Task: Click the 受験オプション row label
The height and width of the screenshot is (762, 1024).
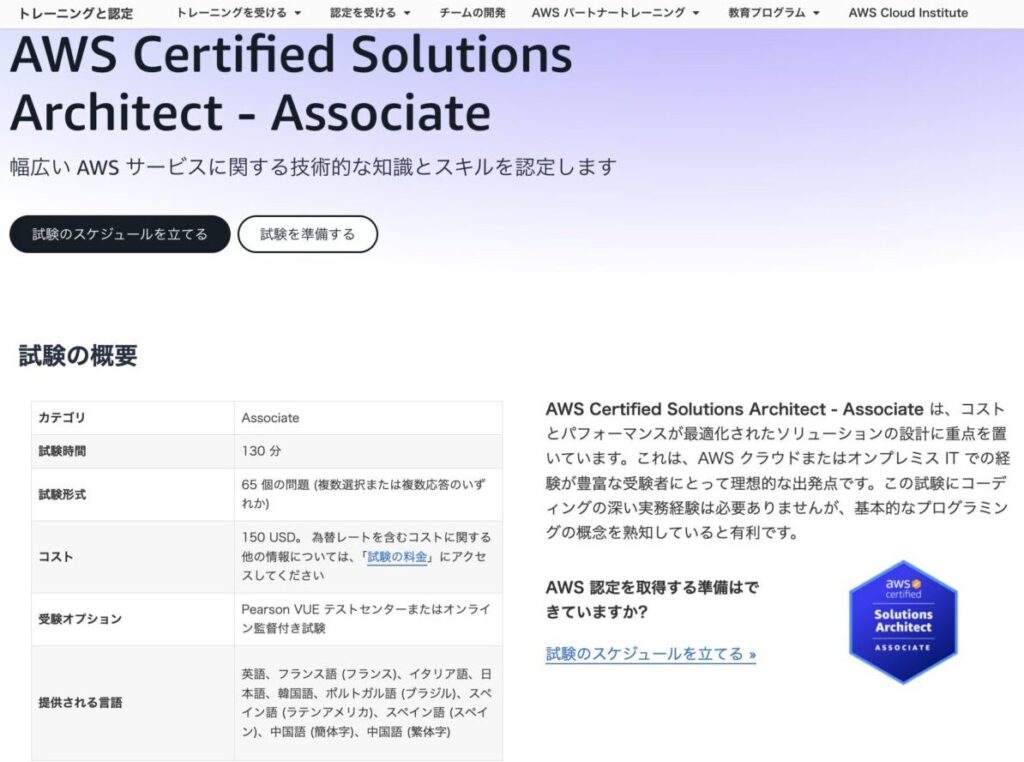Action: [x=80, y=619]
